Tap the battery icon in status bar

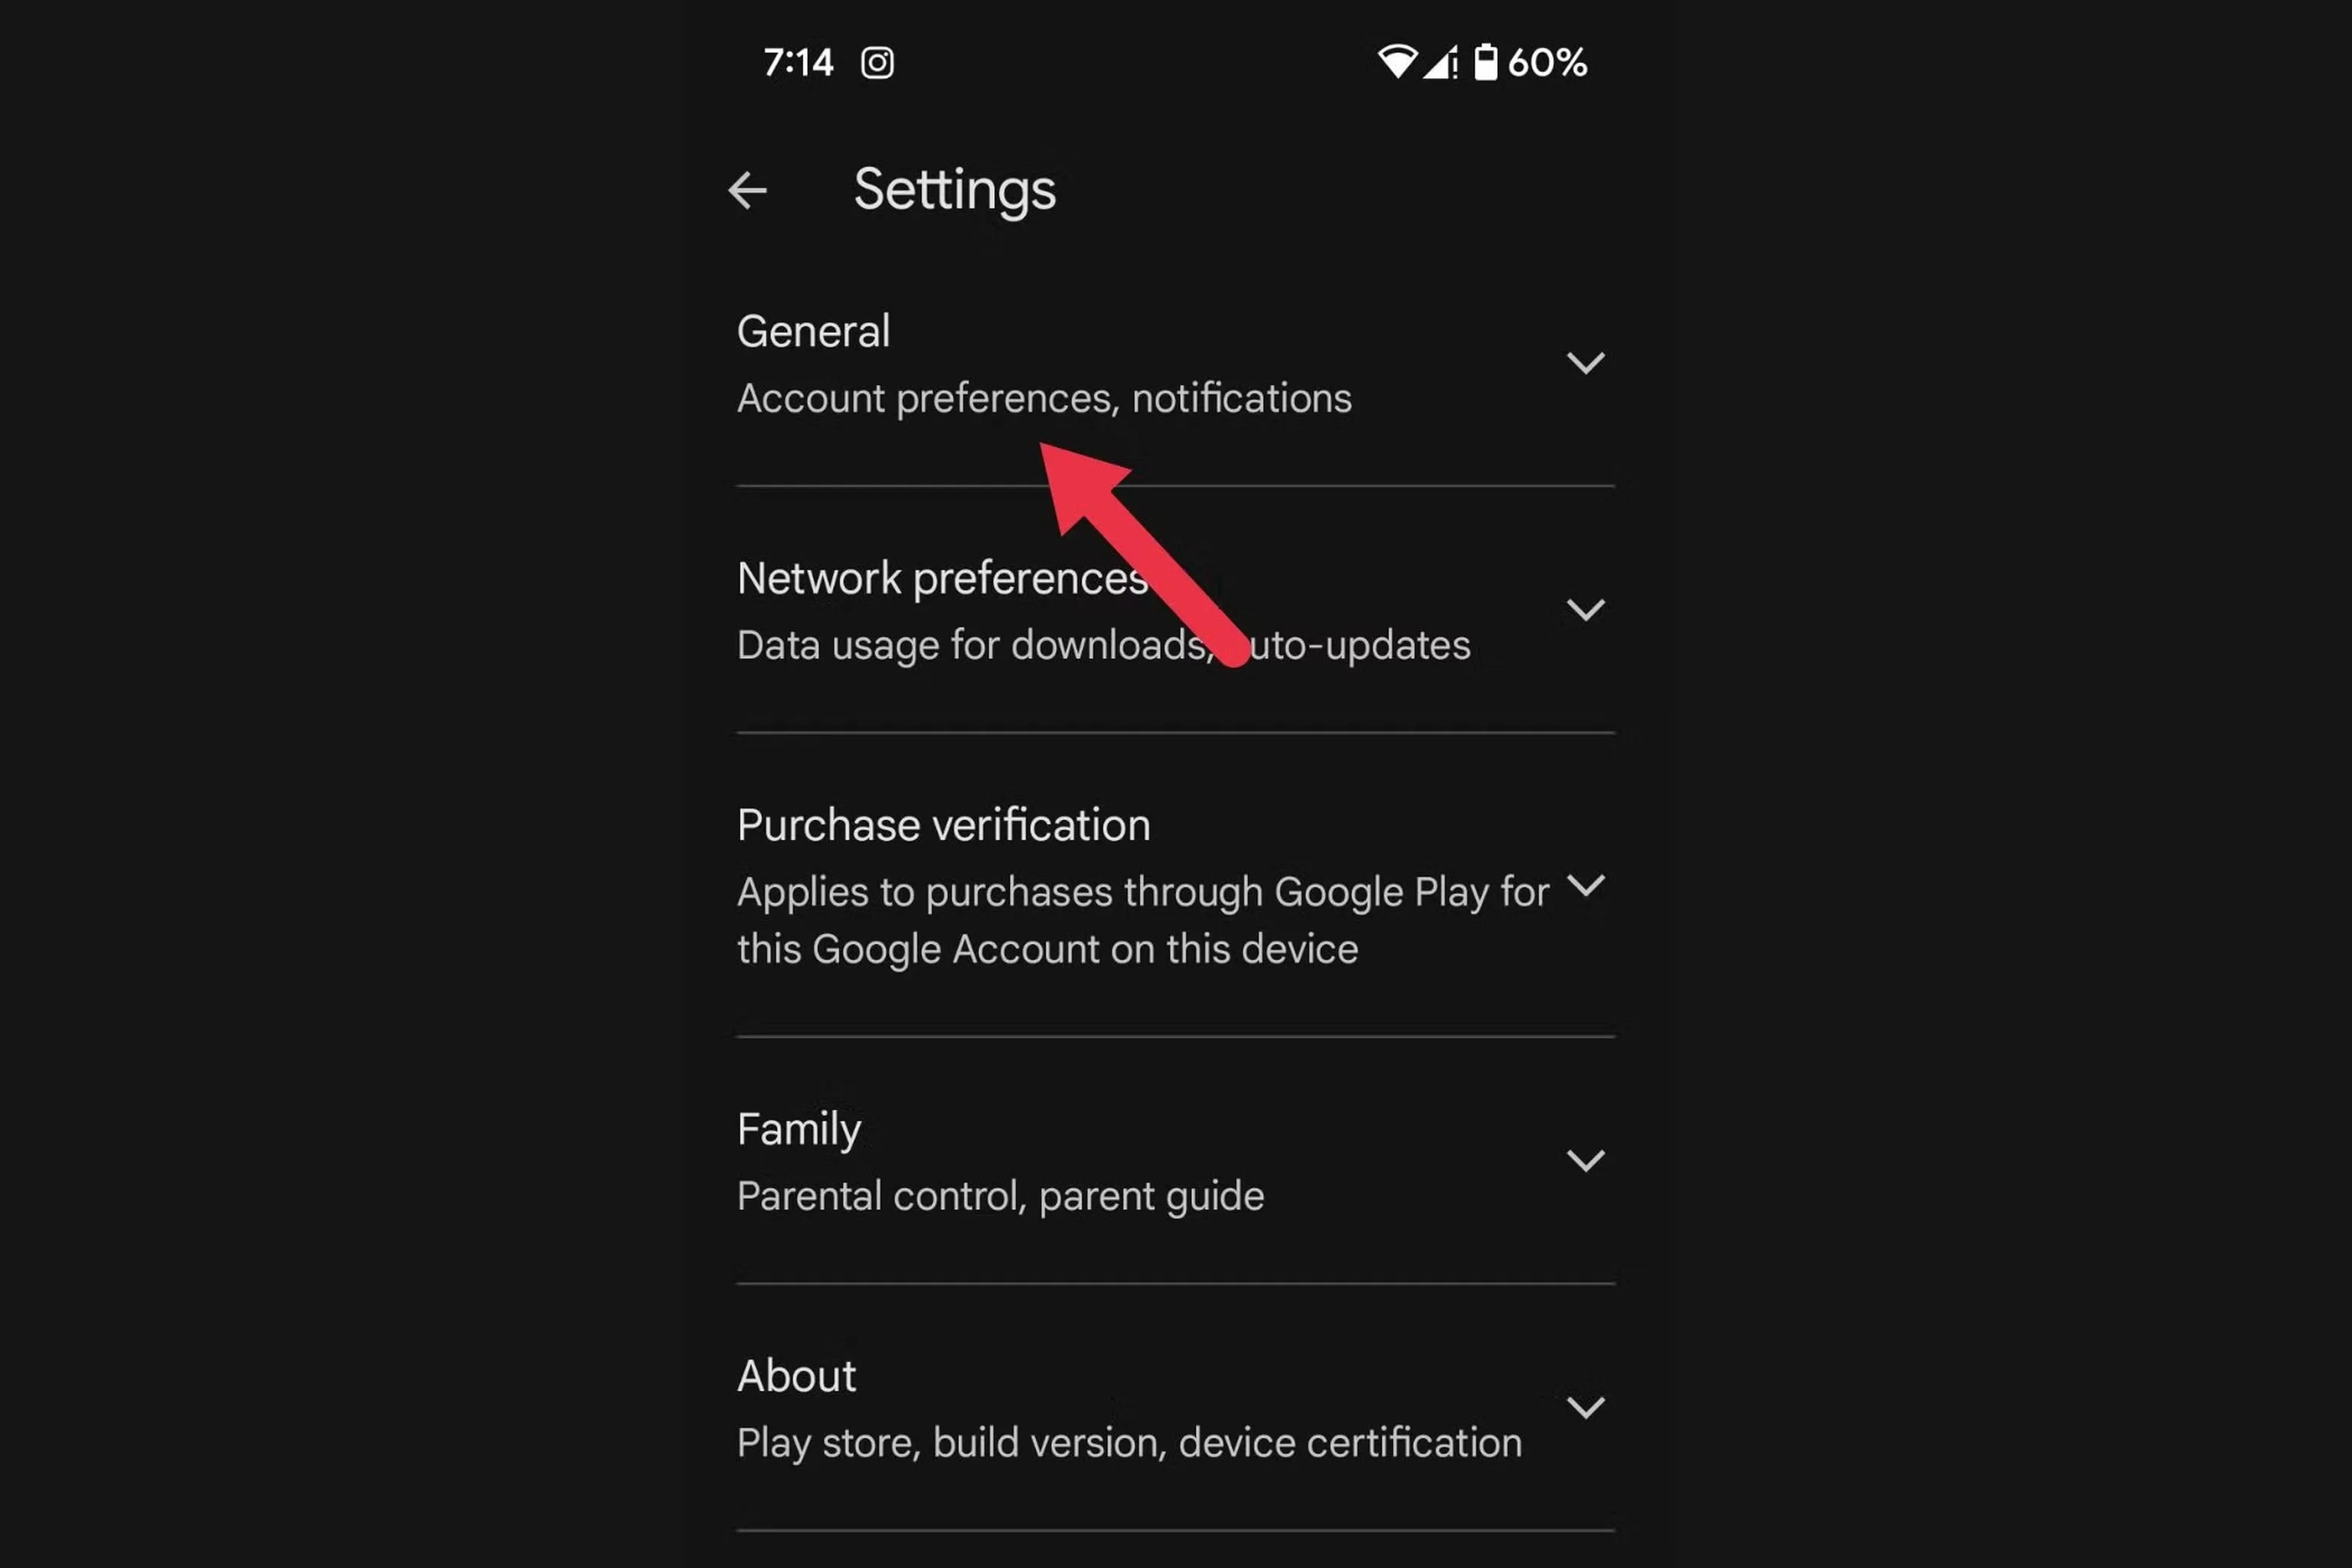tap(1486, 62)
